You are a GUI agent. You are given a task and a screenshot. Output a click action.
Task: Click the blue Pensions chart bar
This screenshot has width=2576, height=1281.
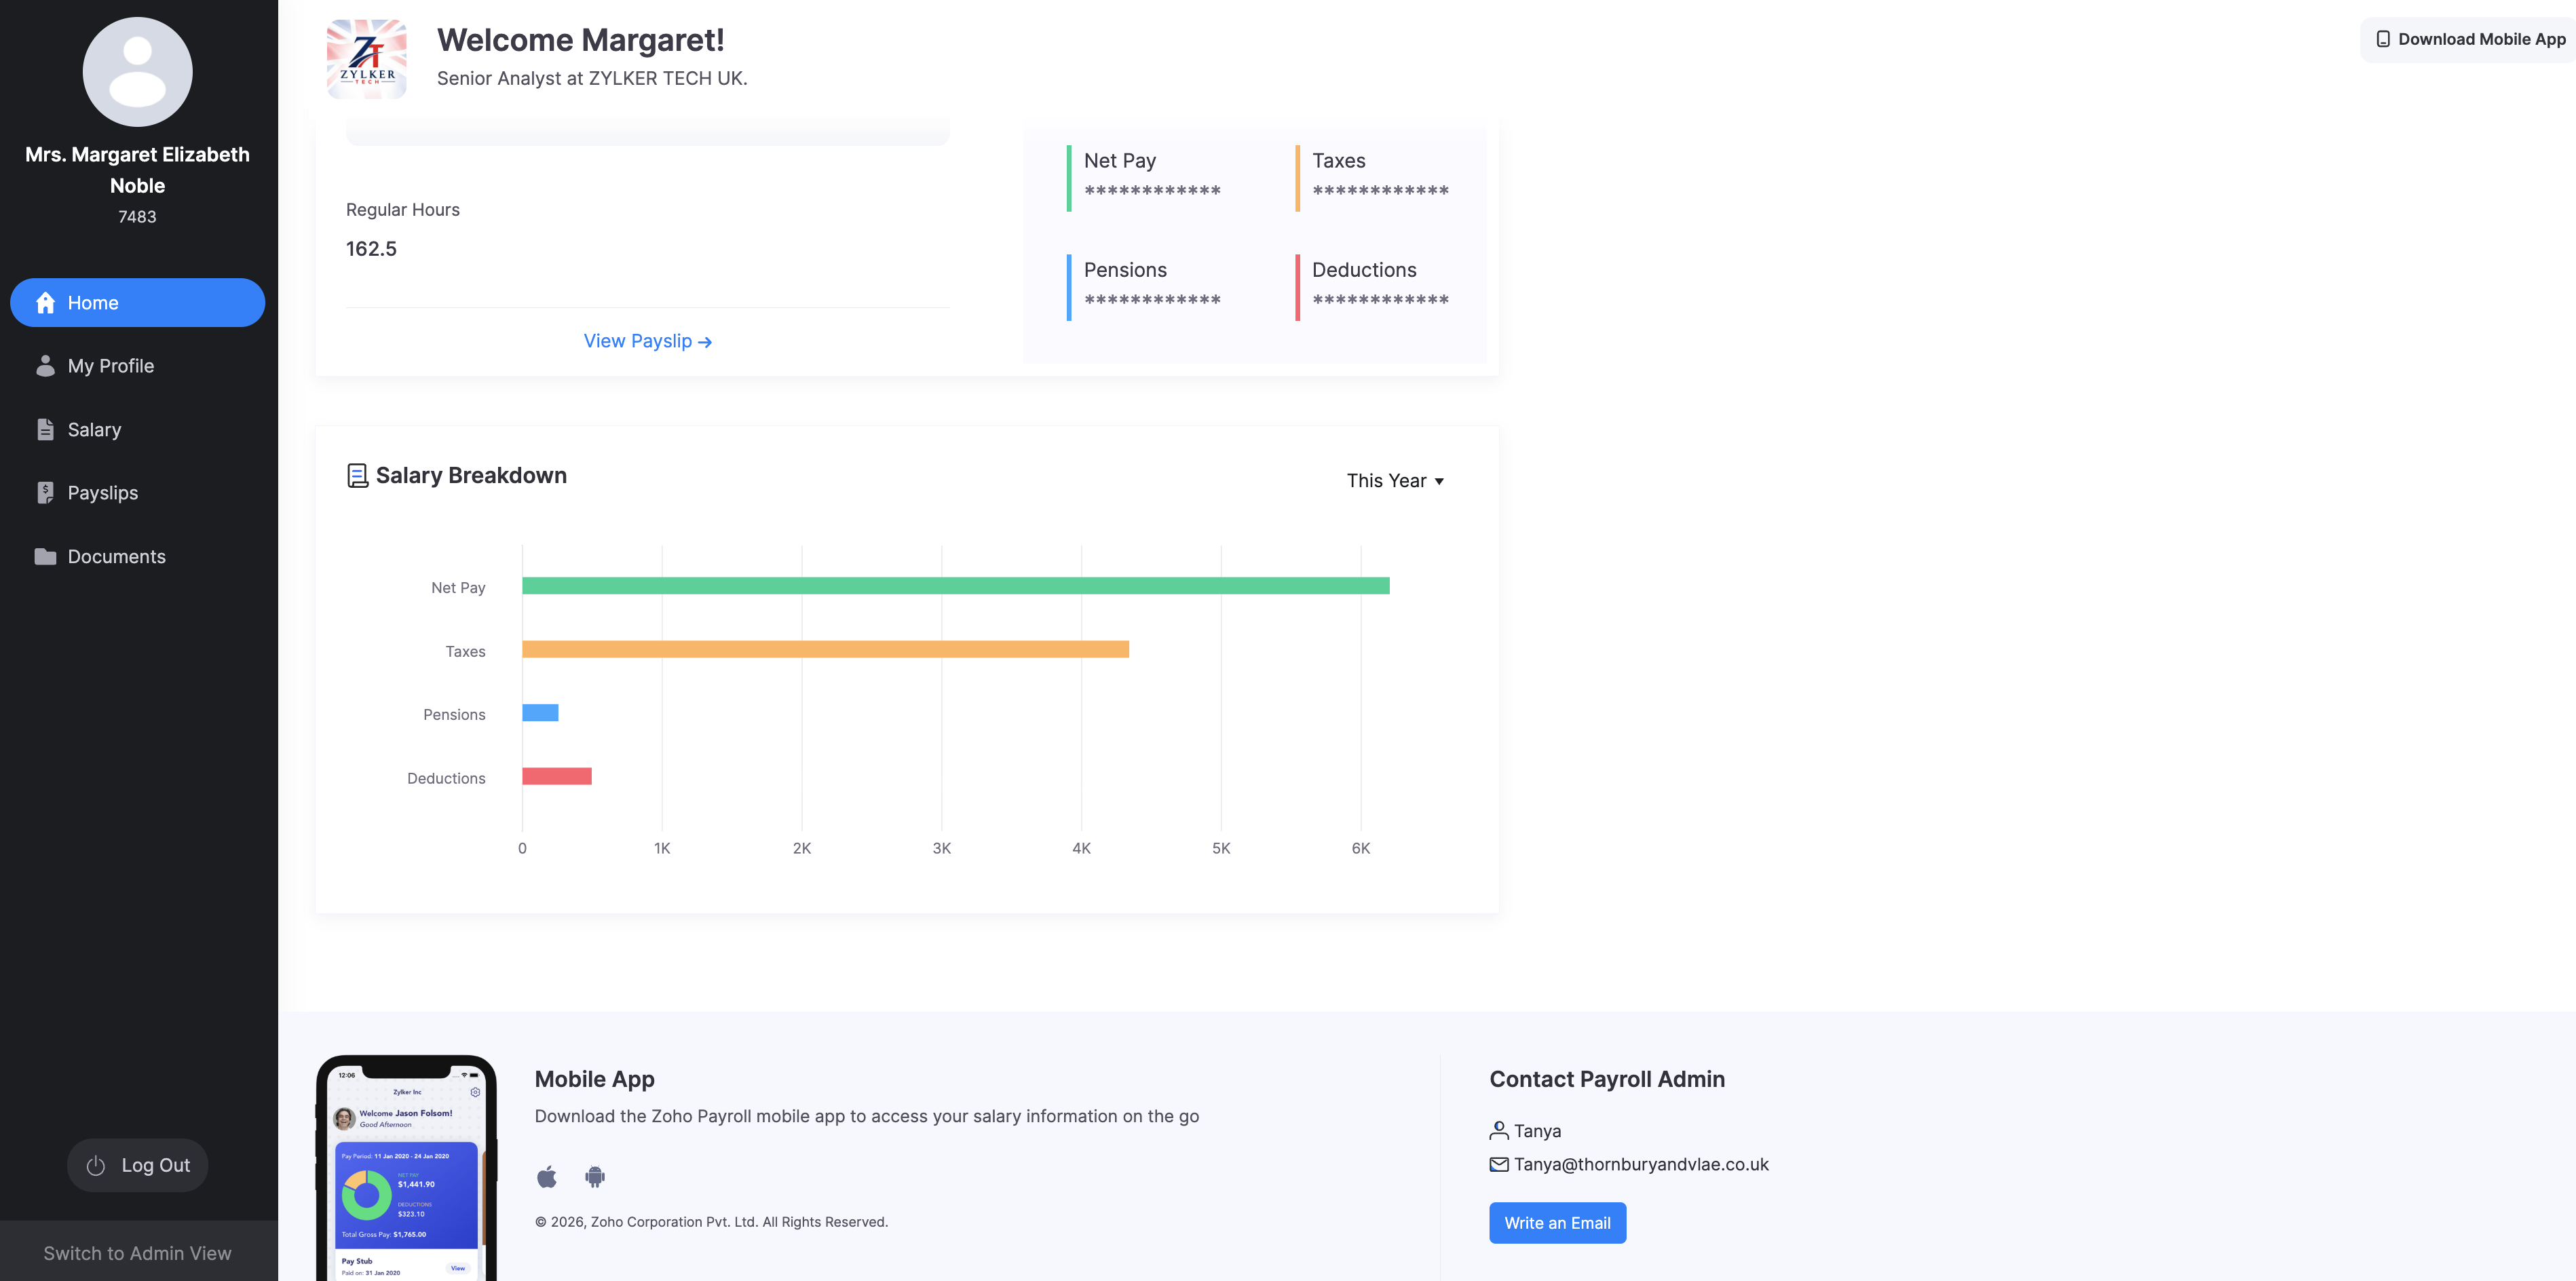pos(540,713)
